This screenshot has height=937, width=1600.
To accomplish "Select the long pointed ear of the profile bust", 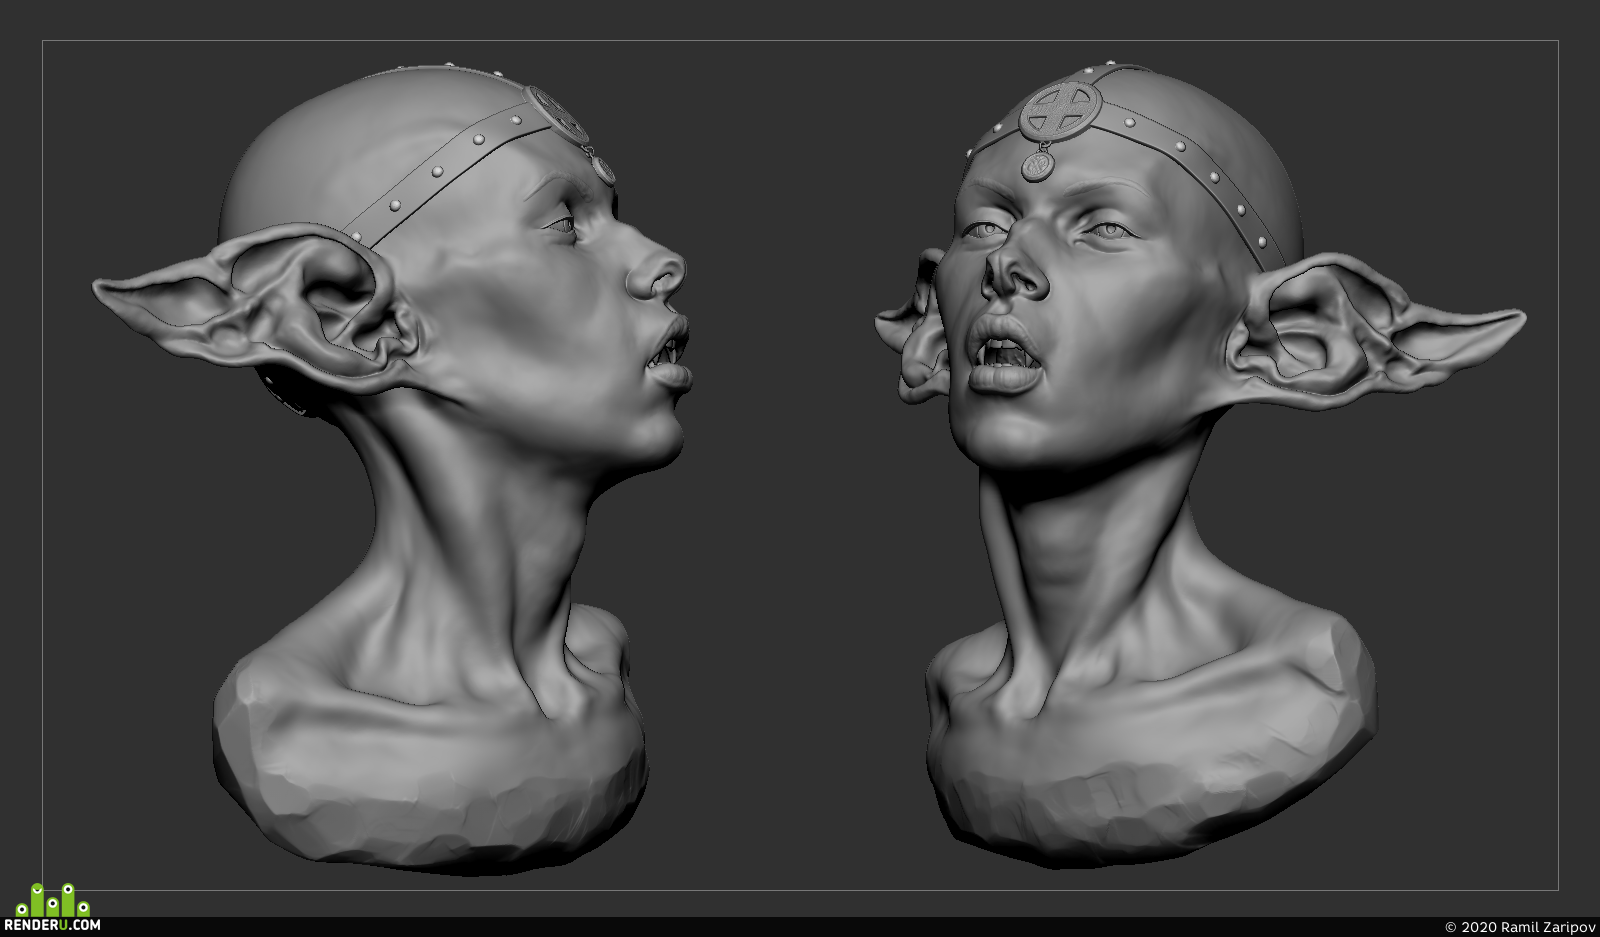I will tap(255, 305).
